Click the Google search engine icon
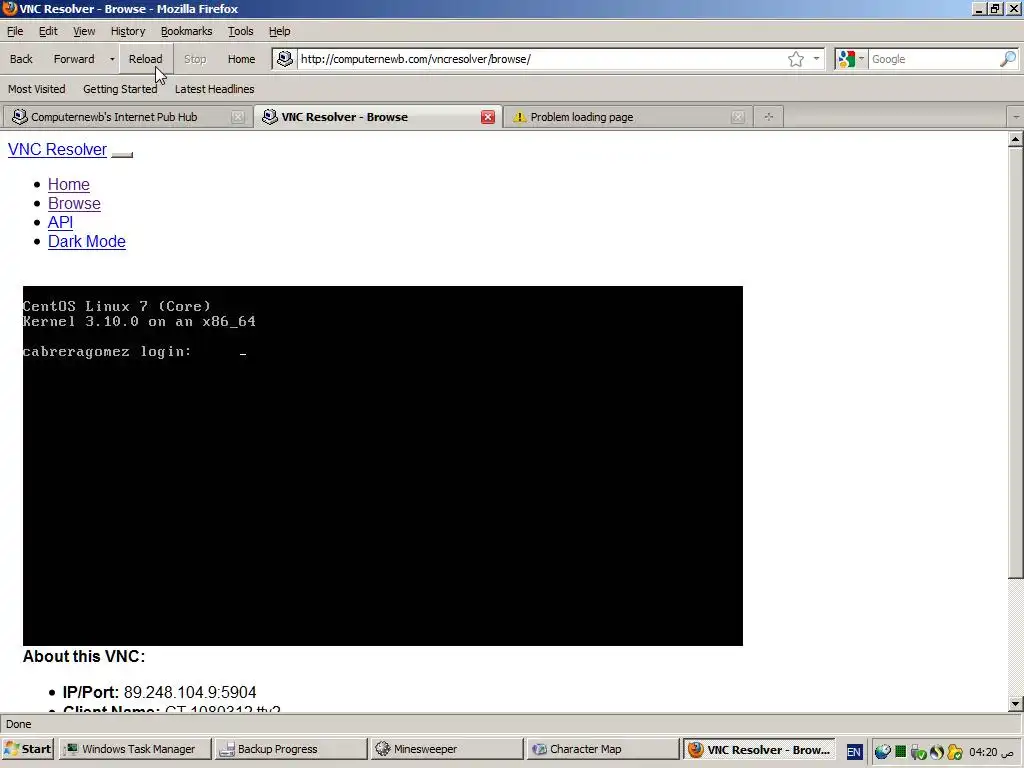 tap(846, 59)
